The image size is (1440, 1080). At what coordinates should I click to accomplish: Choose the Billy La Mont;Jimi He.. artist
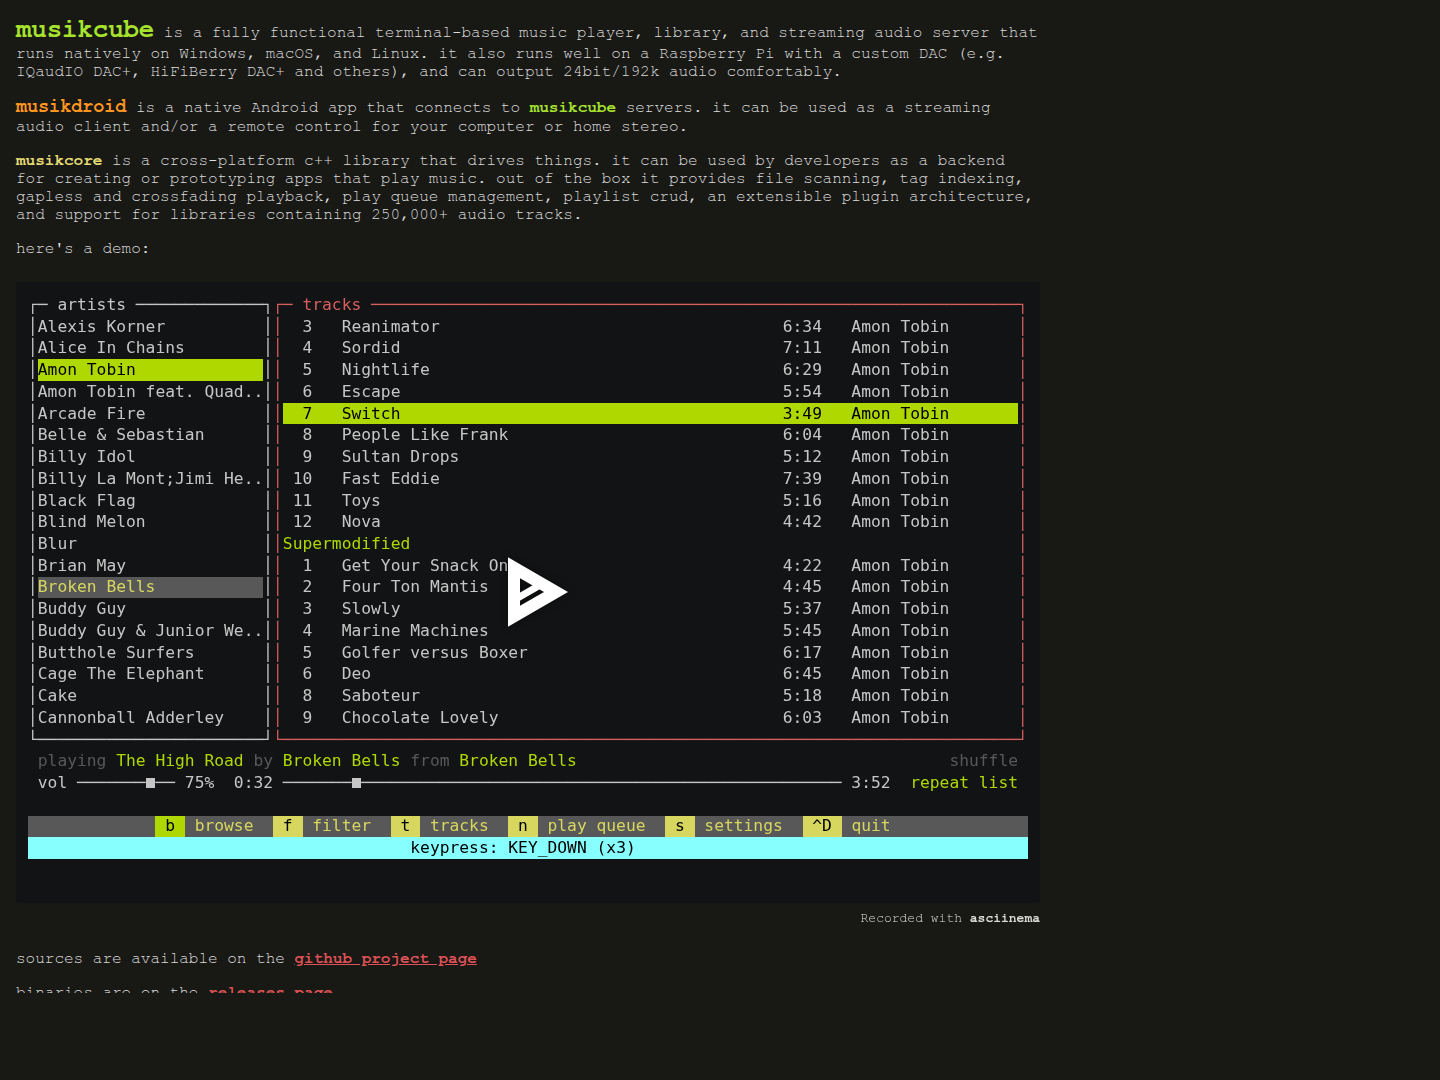(150, 479)
